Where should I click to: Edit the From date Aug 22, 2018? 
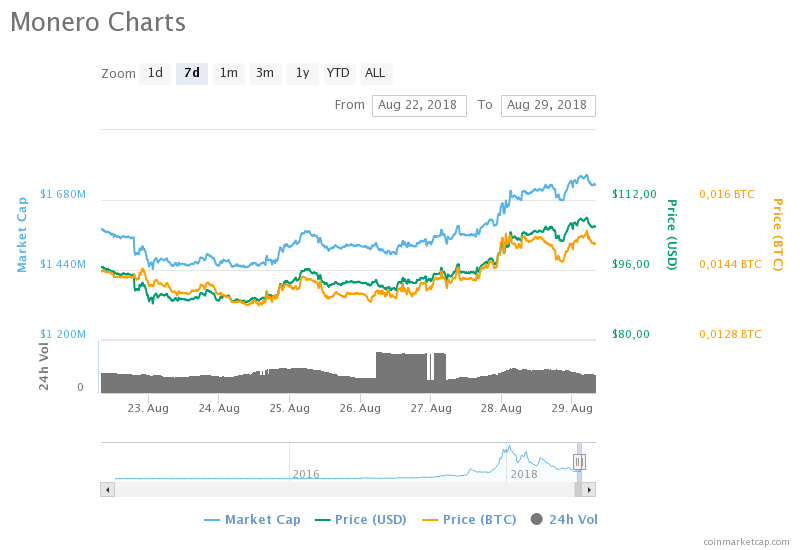coord(419,106)
